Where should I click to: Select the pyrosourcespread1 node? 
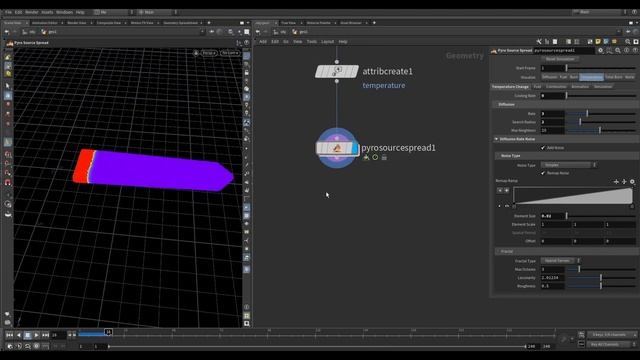point(334,148)
